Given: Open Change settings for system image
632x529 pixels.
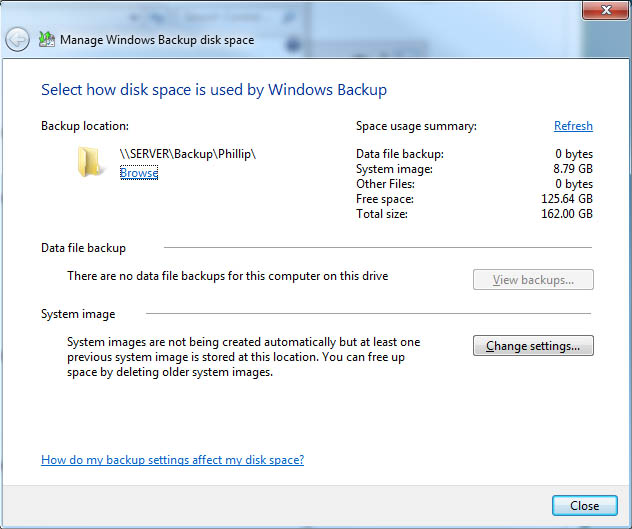Looking at the screenshot, I should (533, 346).
